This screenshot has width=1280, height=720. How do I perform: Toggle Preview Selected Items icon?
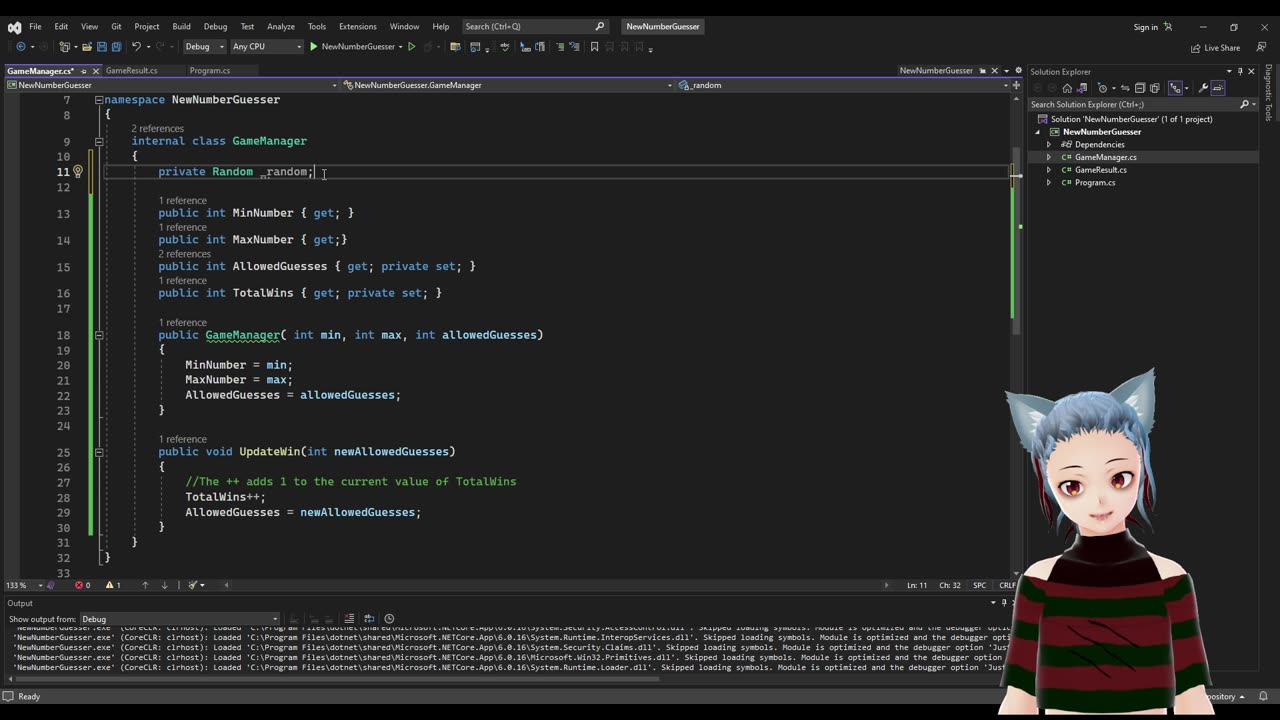pyautogui.click(x=1218, y=88)
